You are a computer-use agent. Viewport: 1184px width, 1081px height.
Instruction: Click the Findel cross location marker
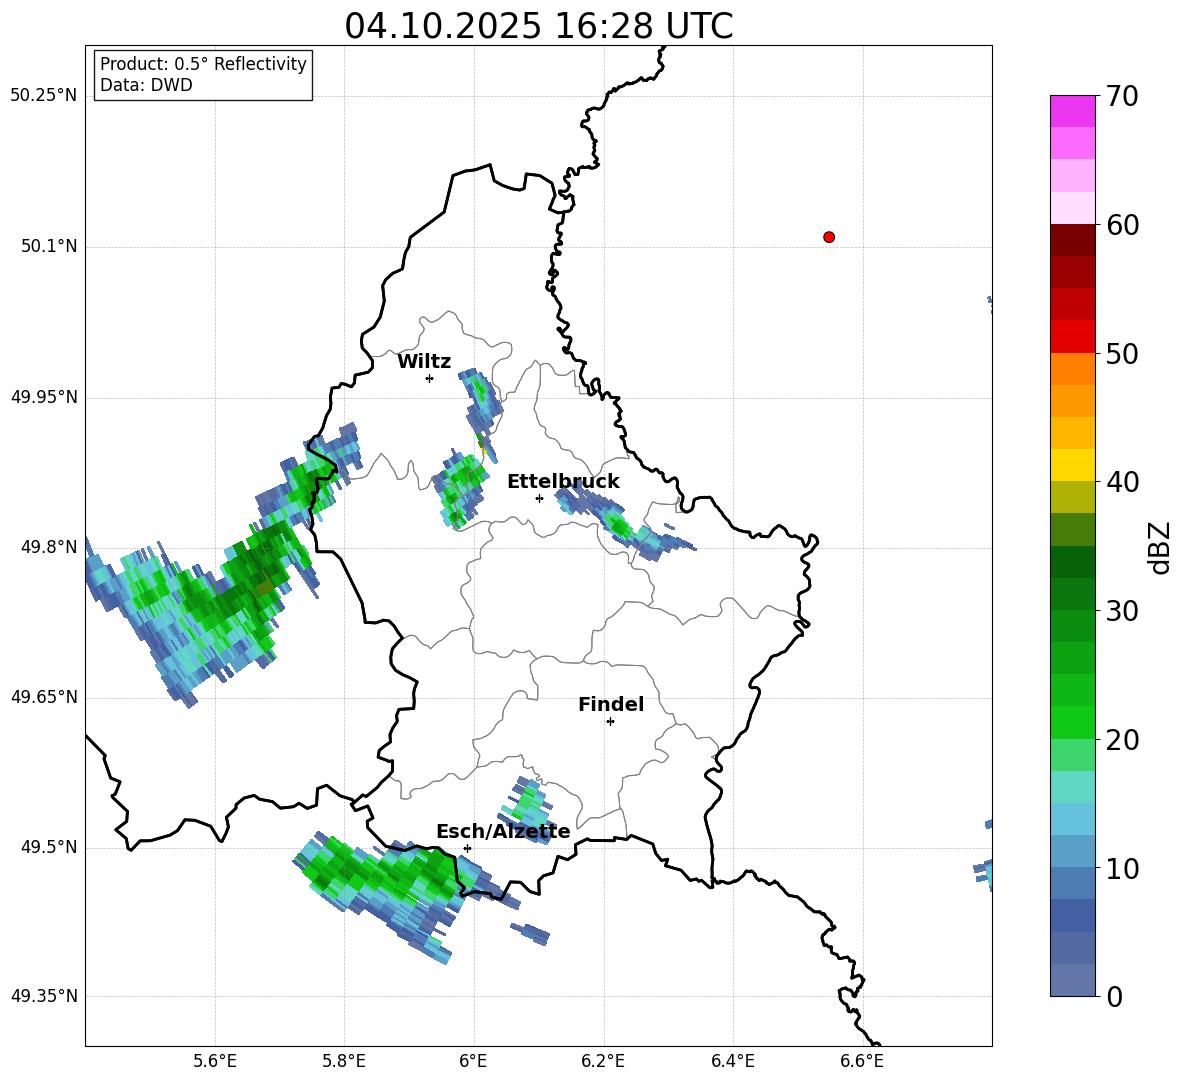click(x=610, y=722)
